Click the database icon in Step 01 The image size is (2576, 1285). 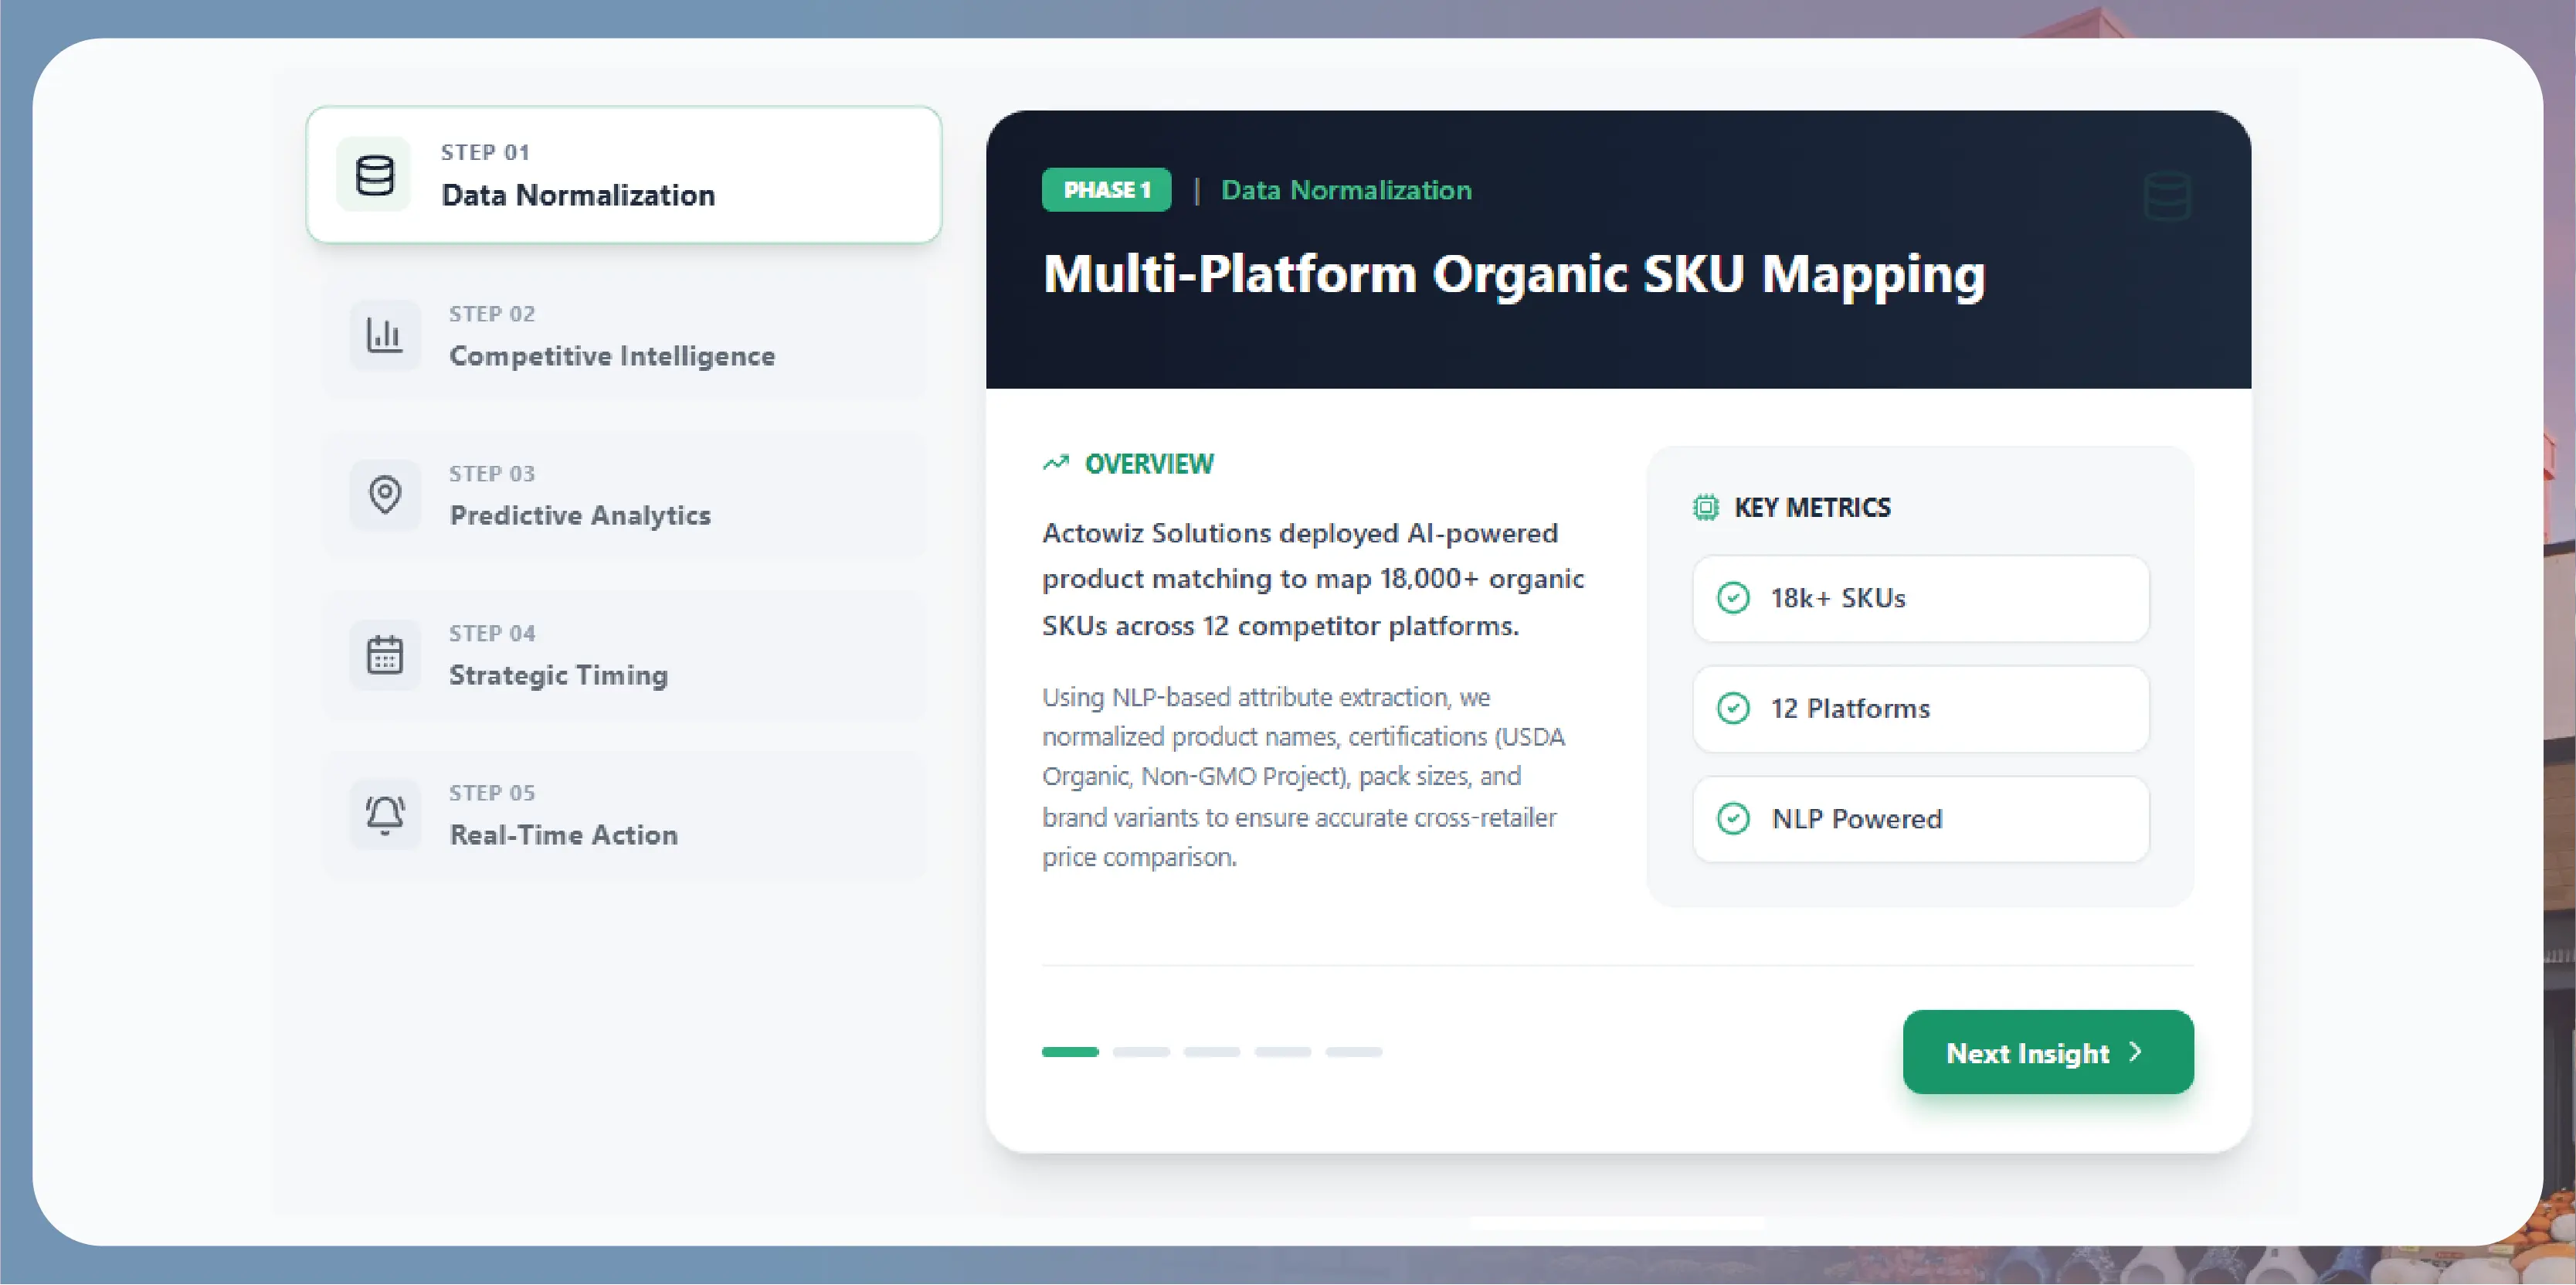pyautogui.click(x=374, y=175)
